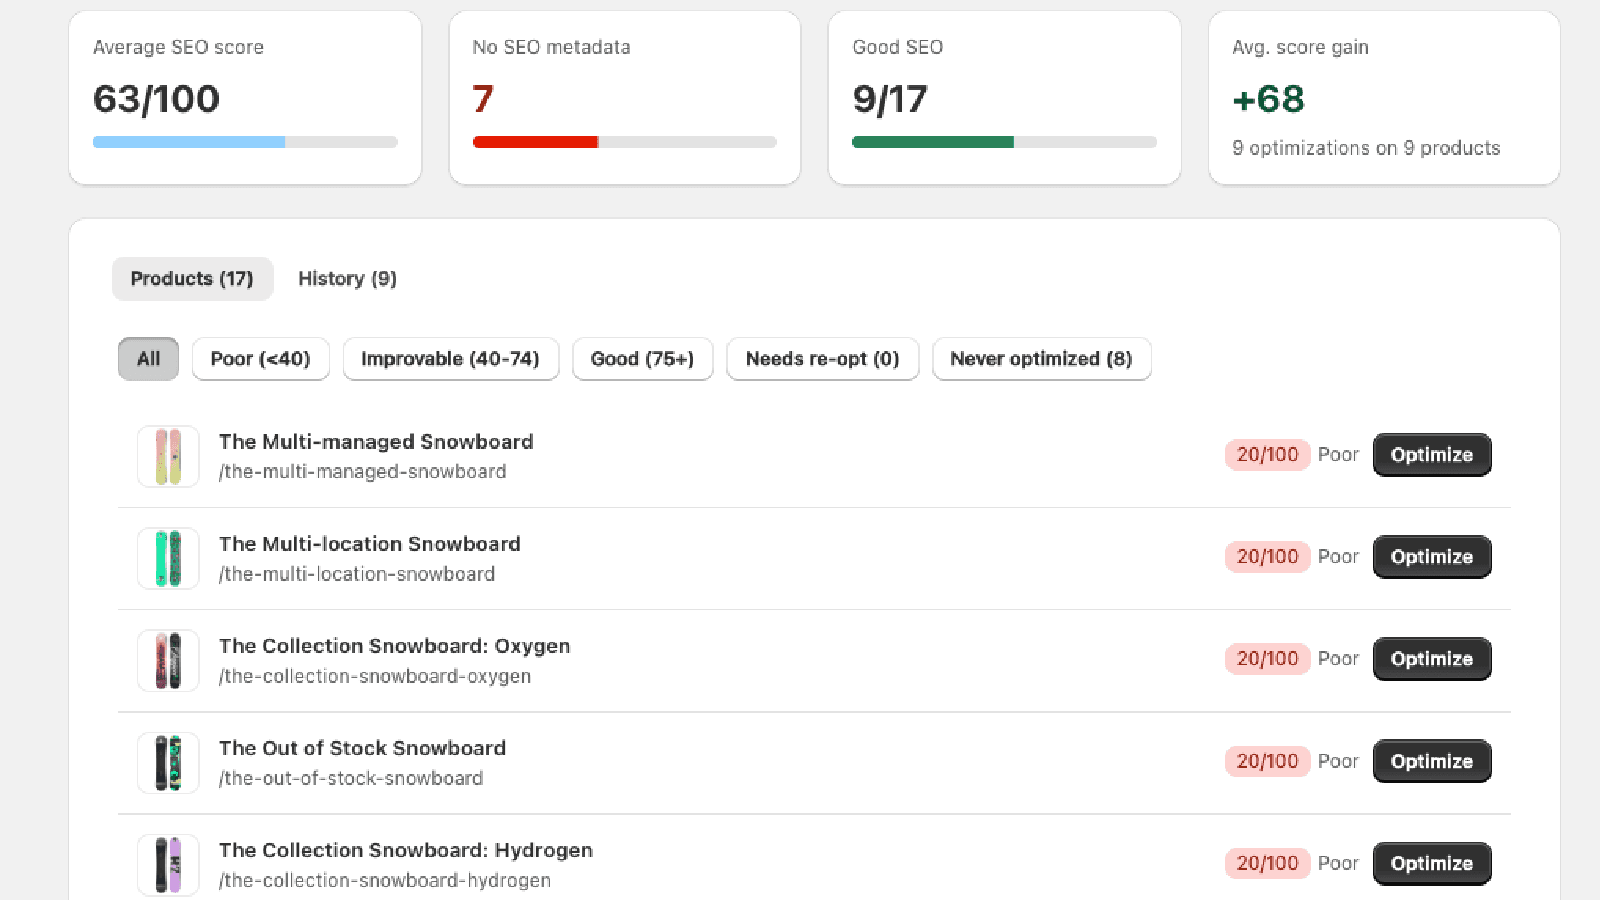Screen dimensions: 1600x900
Task: Click the green Good SEO progress bar
Action: click(x=1004, y=142)
